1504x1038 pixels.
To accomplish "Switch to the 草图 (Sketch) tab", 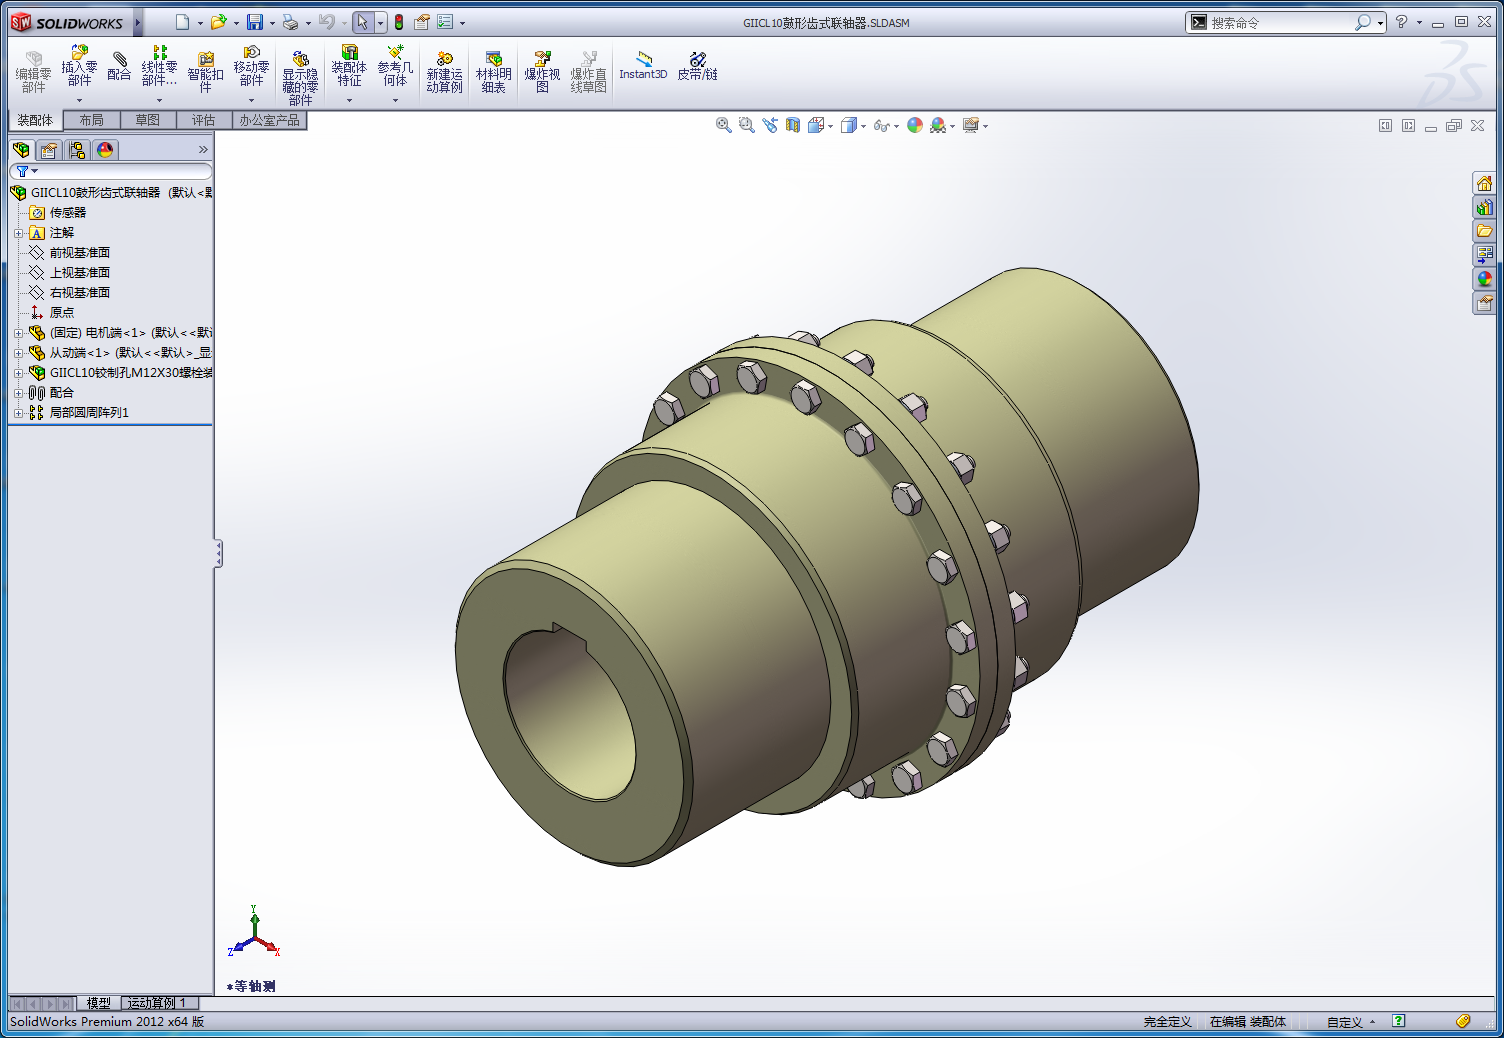I will coord(147,120).
